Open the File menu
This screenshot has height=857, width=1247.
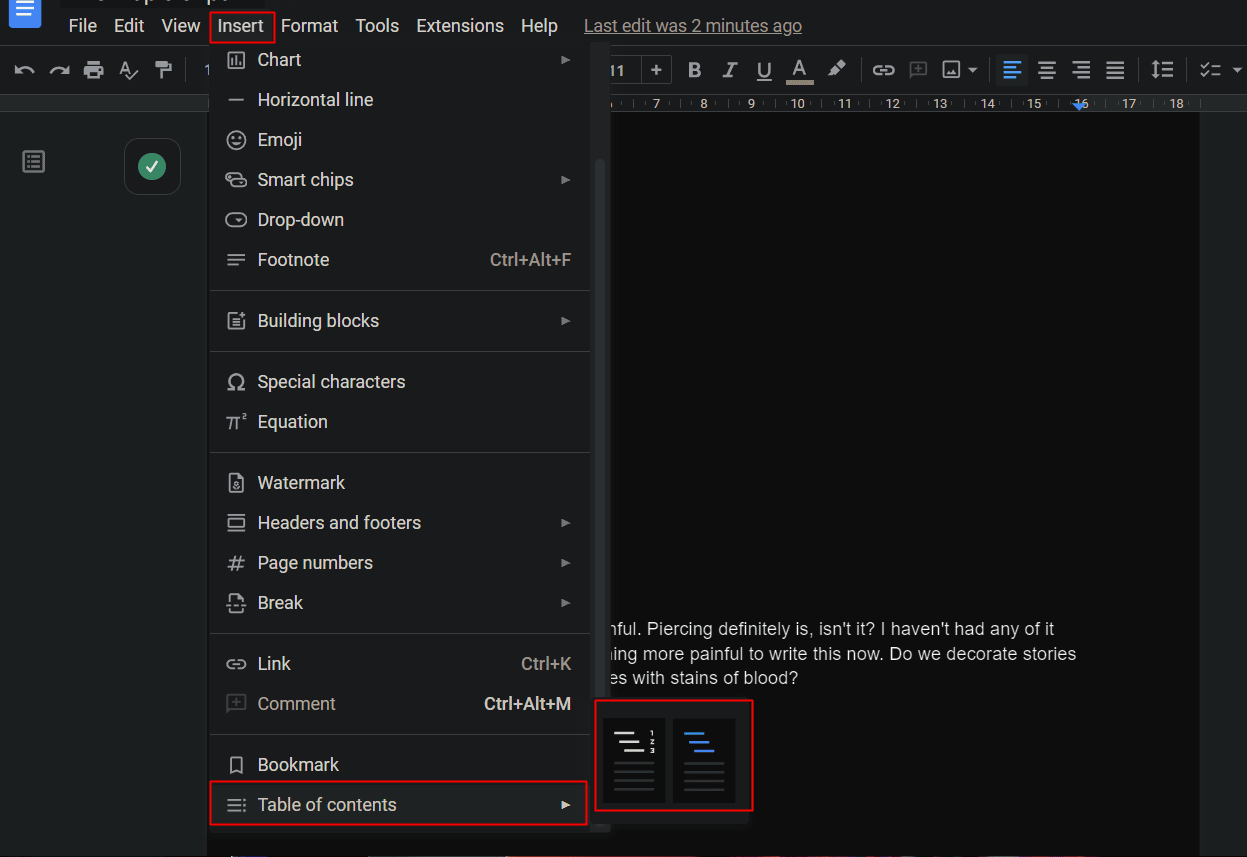pos(83,26)
